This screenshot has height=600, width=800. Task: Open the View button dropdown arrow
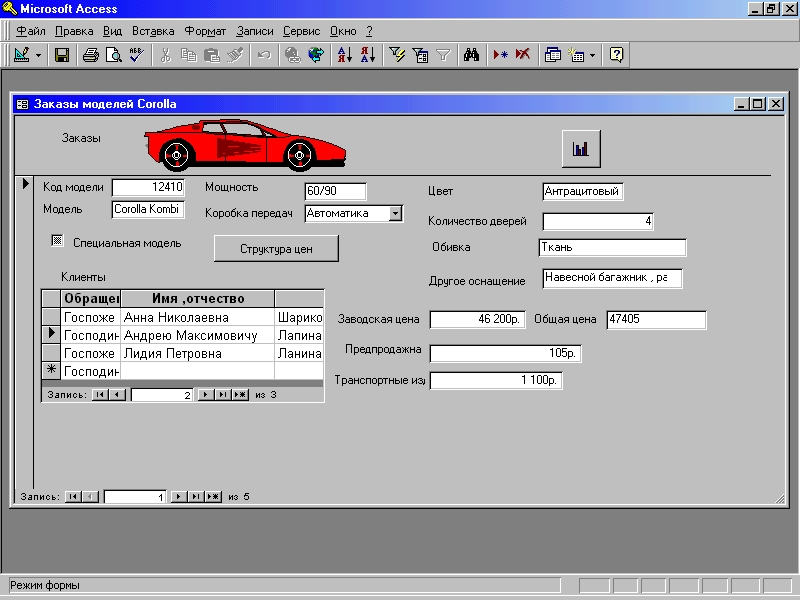(x=38, y=55)
